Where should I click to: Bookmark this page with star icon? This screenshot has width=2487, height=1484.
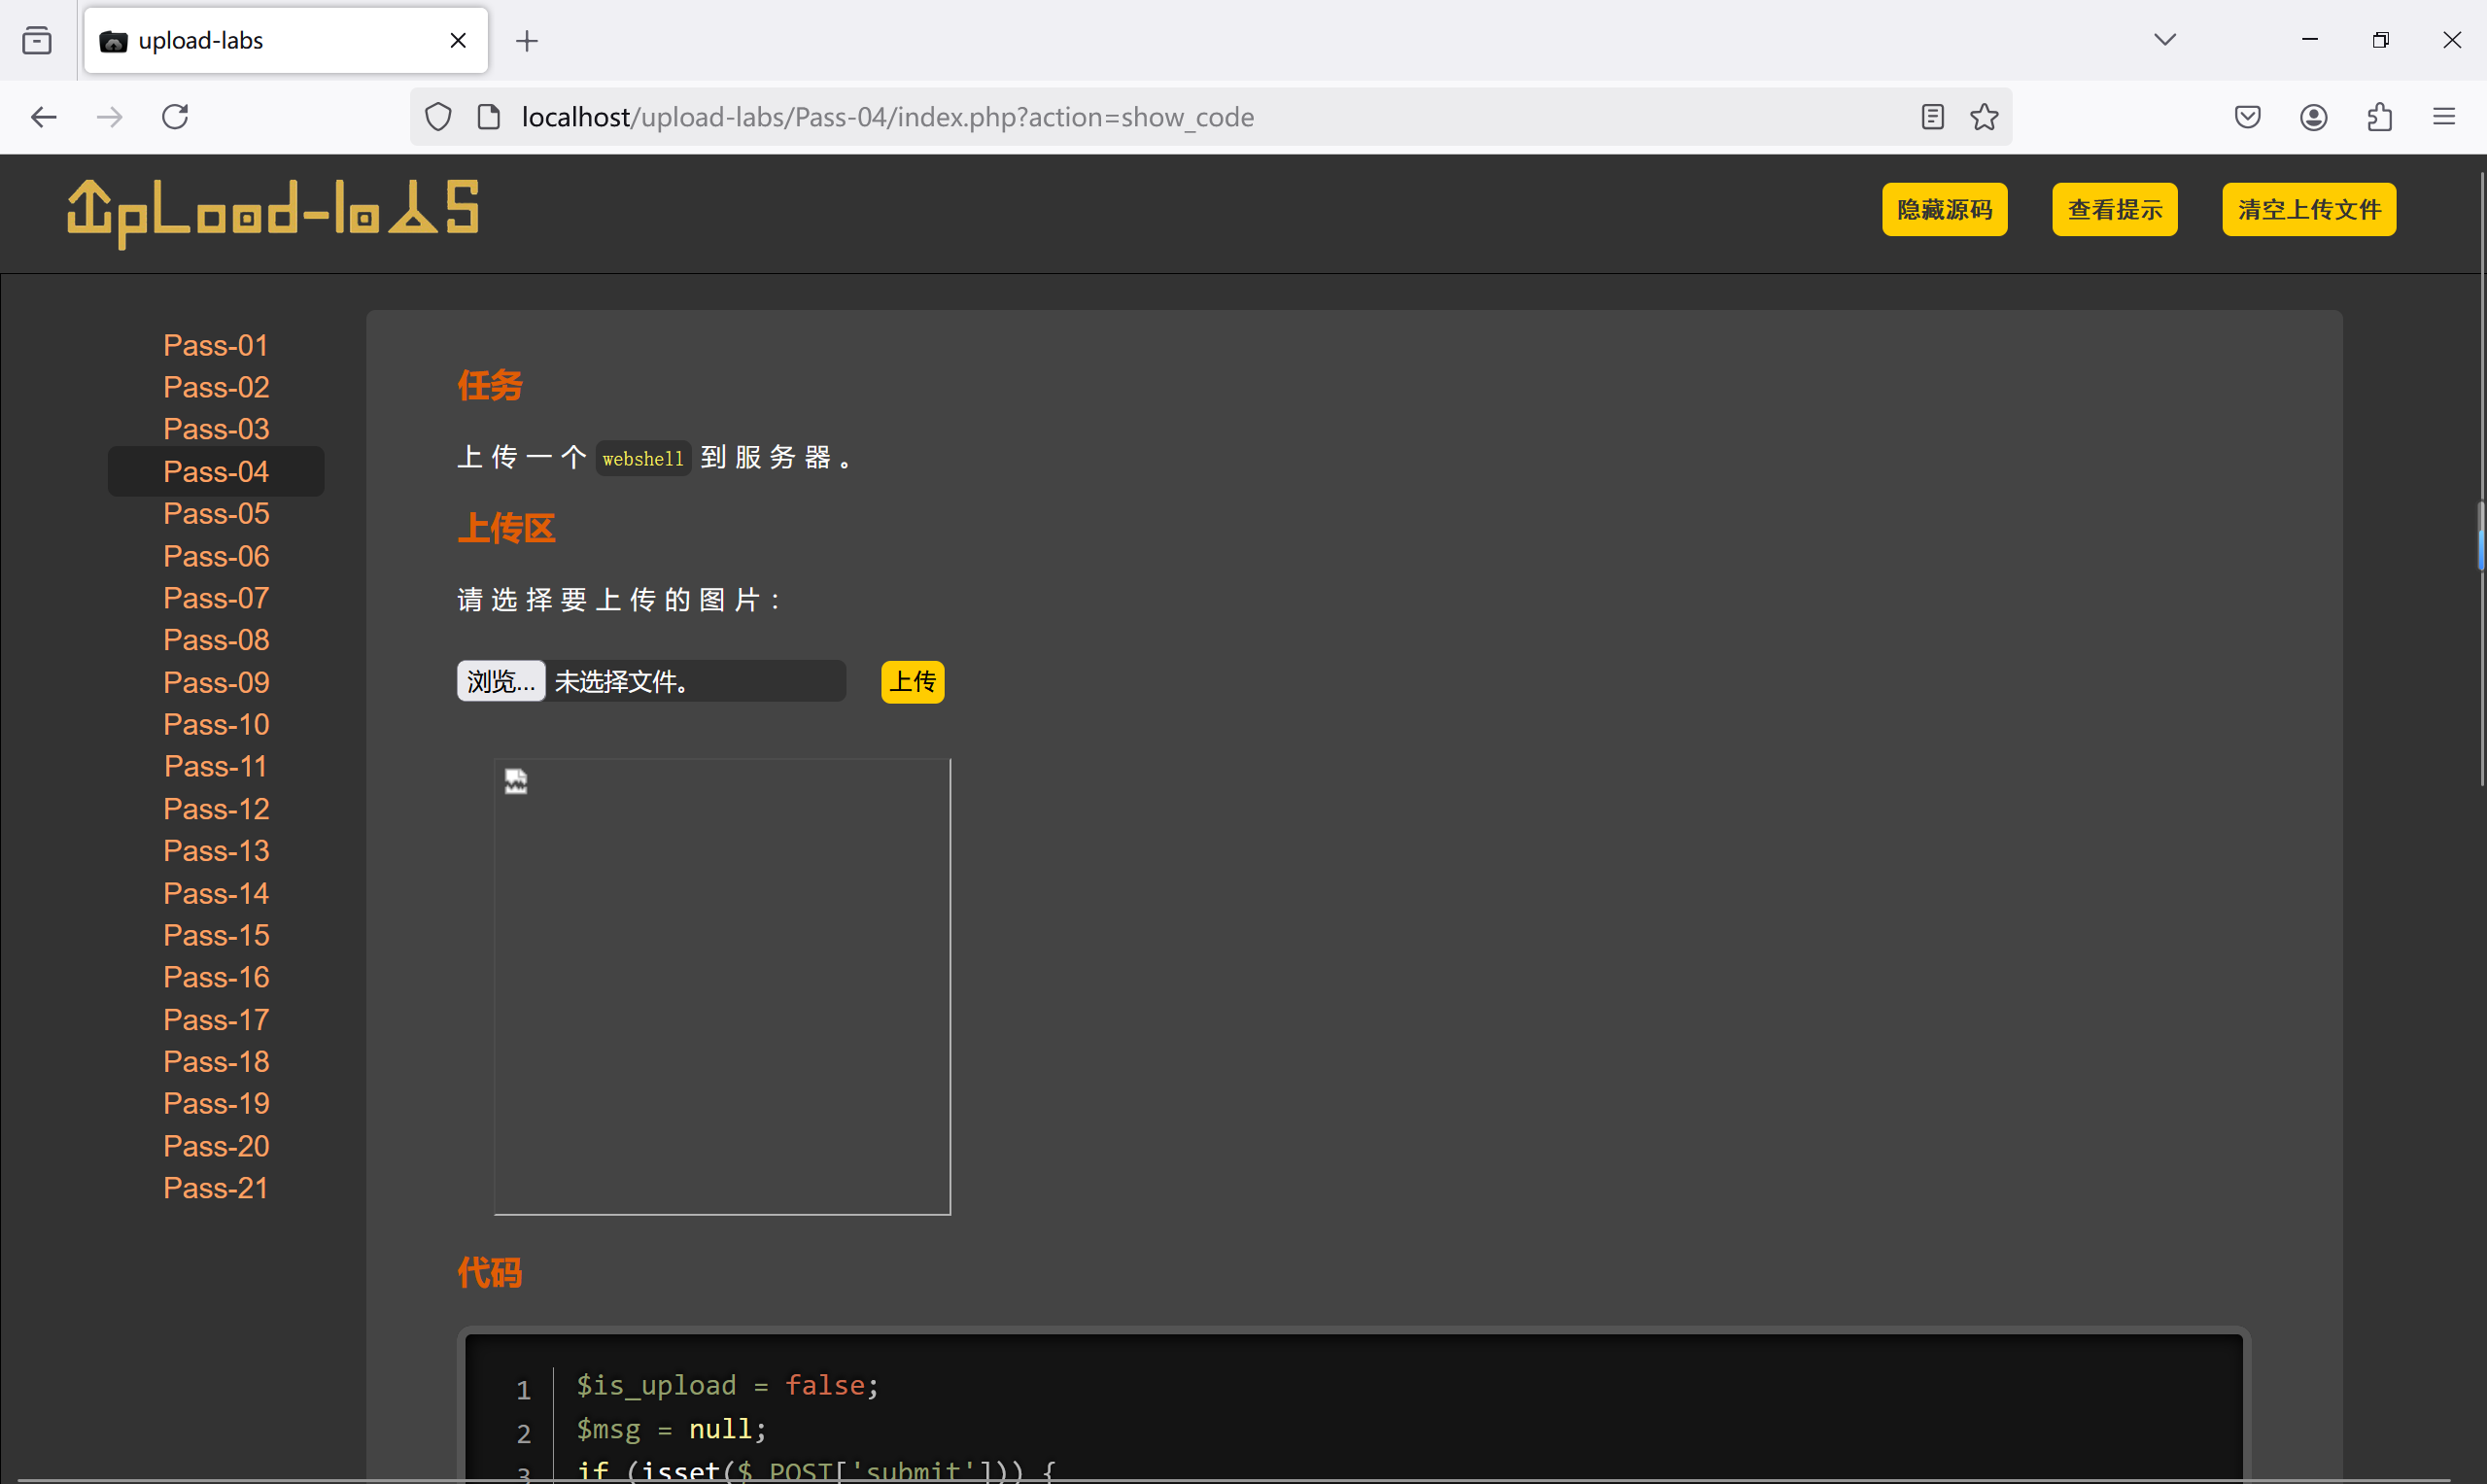point(1984,117)
